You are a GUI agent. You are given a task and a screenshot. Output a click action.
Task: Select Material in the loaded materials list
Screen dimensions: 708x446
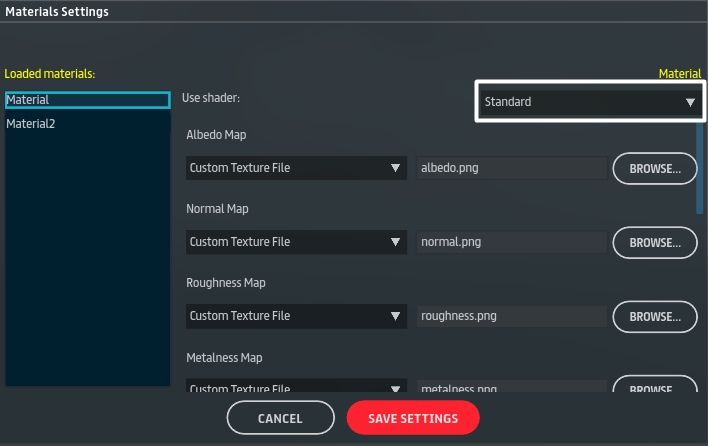[x=87, y=100]
